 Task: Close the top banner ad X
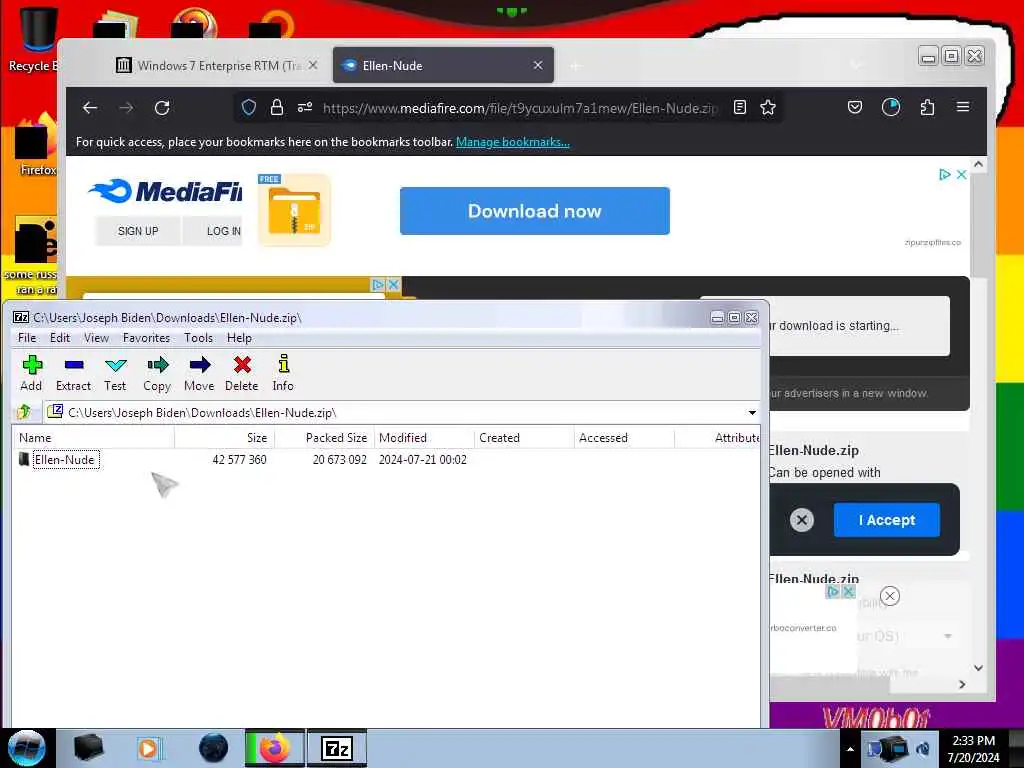tap(961, 174)
